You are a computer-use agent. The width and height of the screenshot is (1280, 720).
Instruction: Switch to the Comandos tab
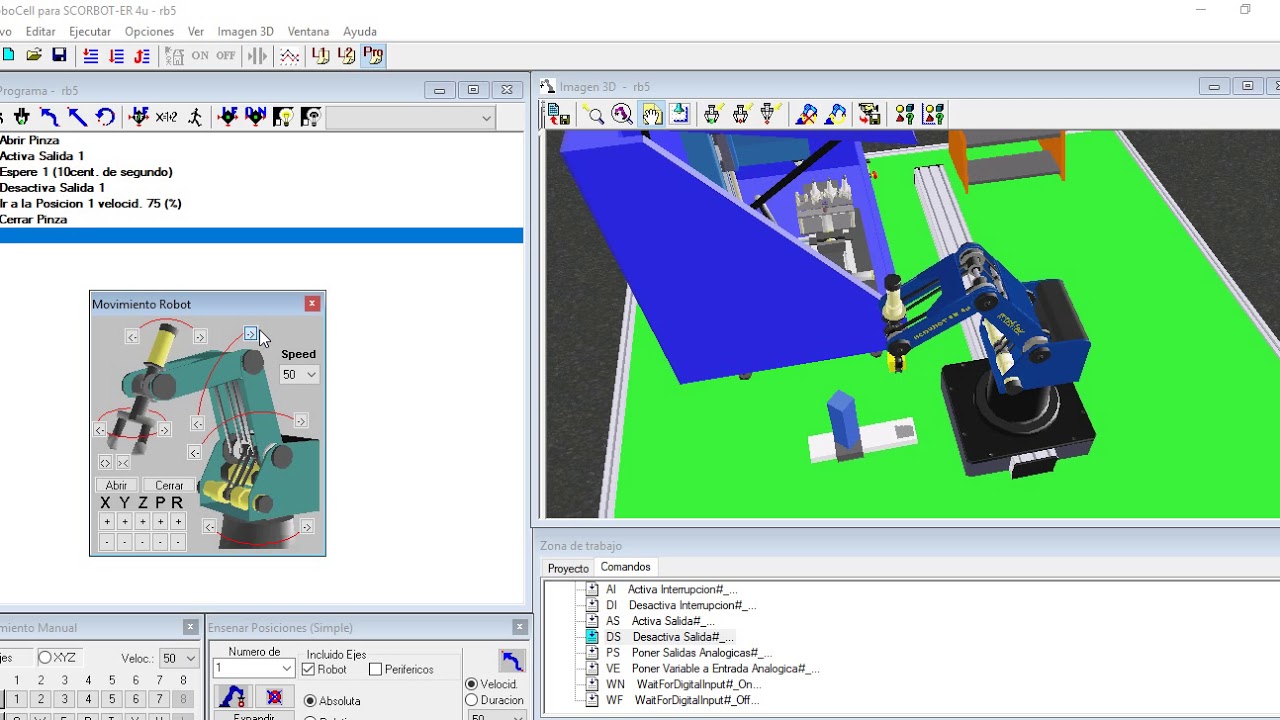coord(625,567)
